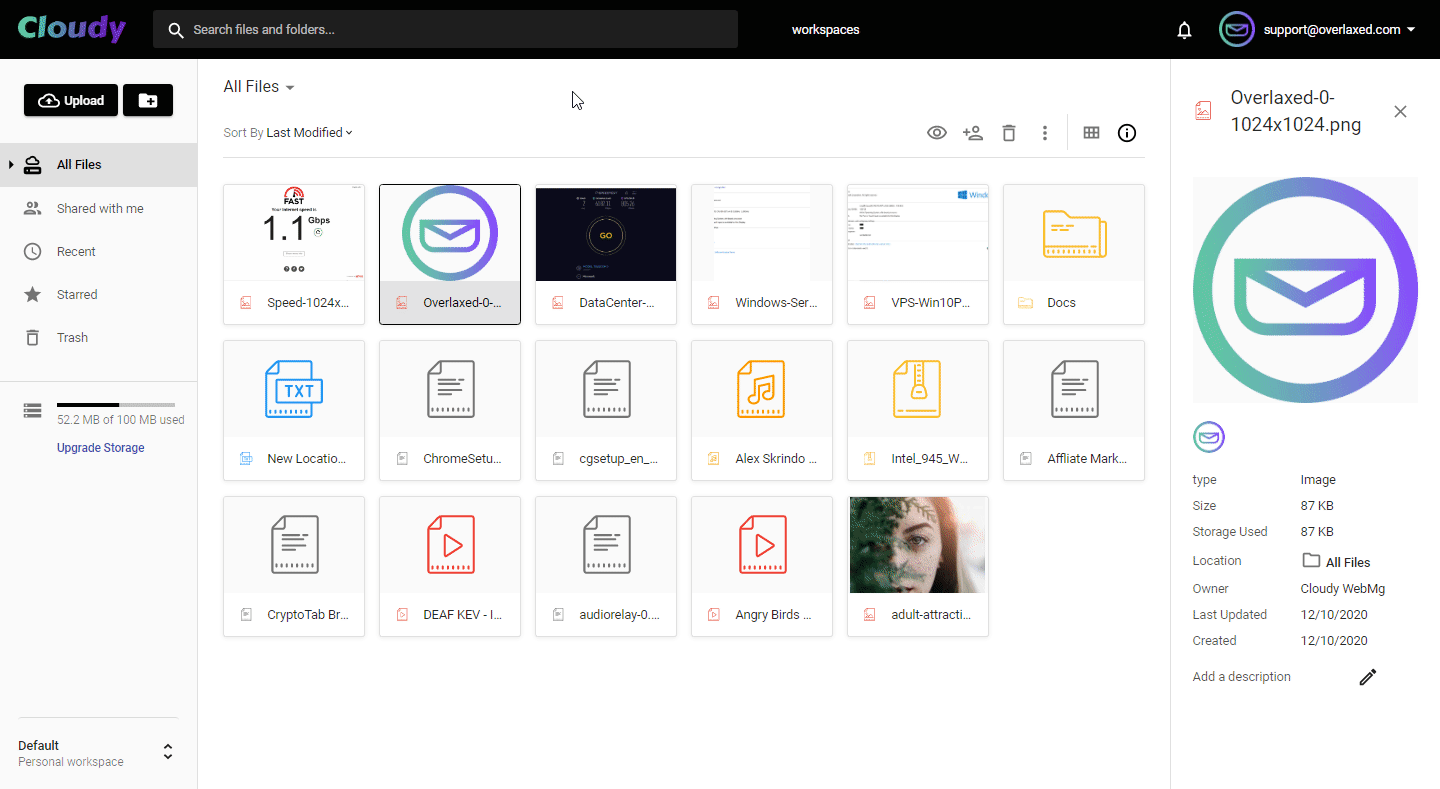Toggle the info details panel icon
Viewport: 1440px width, 789px height.
[x=1127, y=132]
